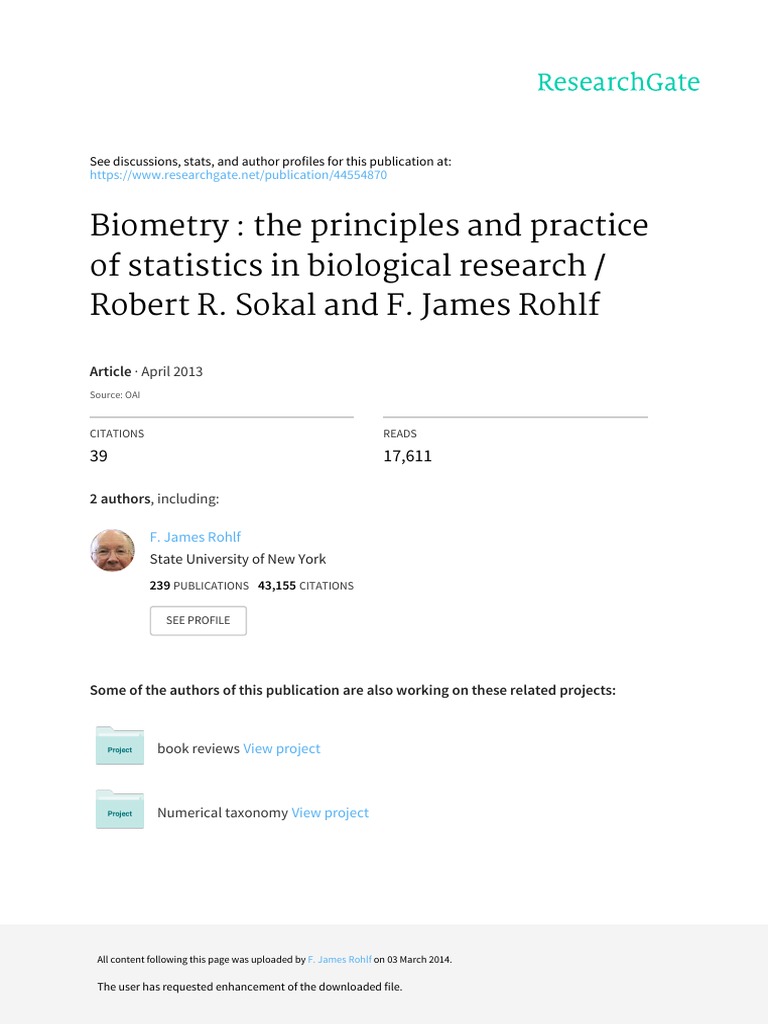Open View project link for Numerical taxonomy

point(330,813)
